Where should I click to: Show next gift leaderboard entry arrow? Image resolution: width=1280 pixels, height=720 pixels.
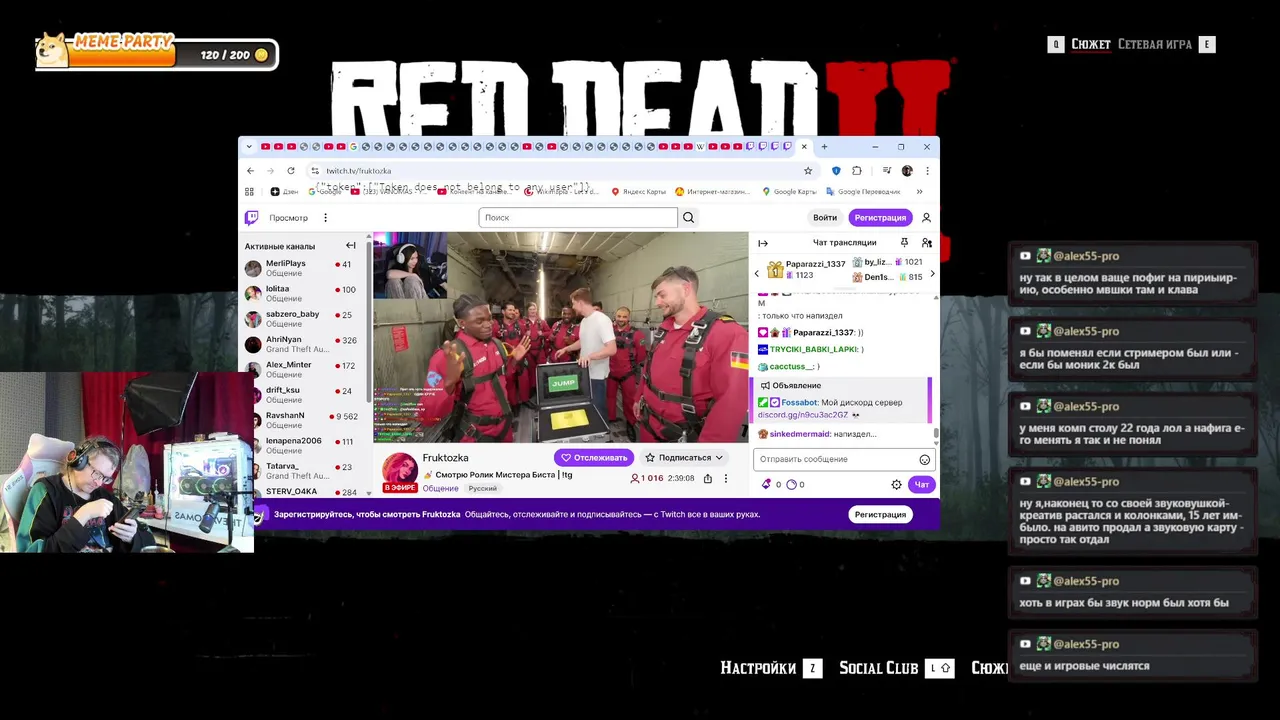pos(932,273)
